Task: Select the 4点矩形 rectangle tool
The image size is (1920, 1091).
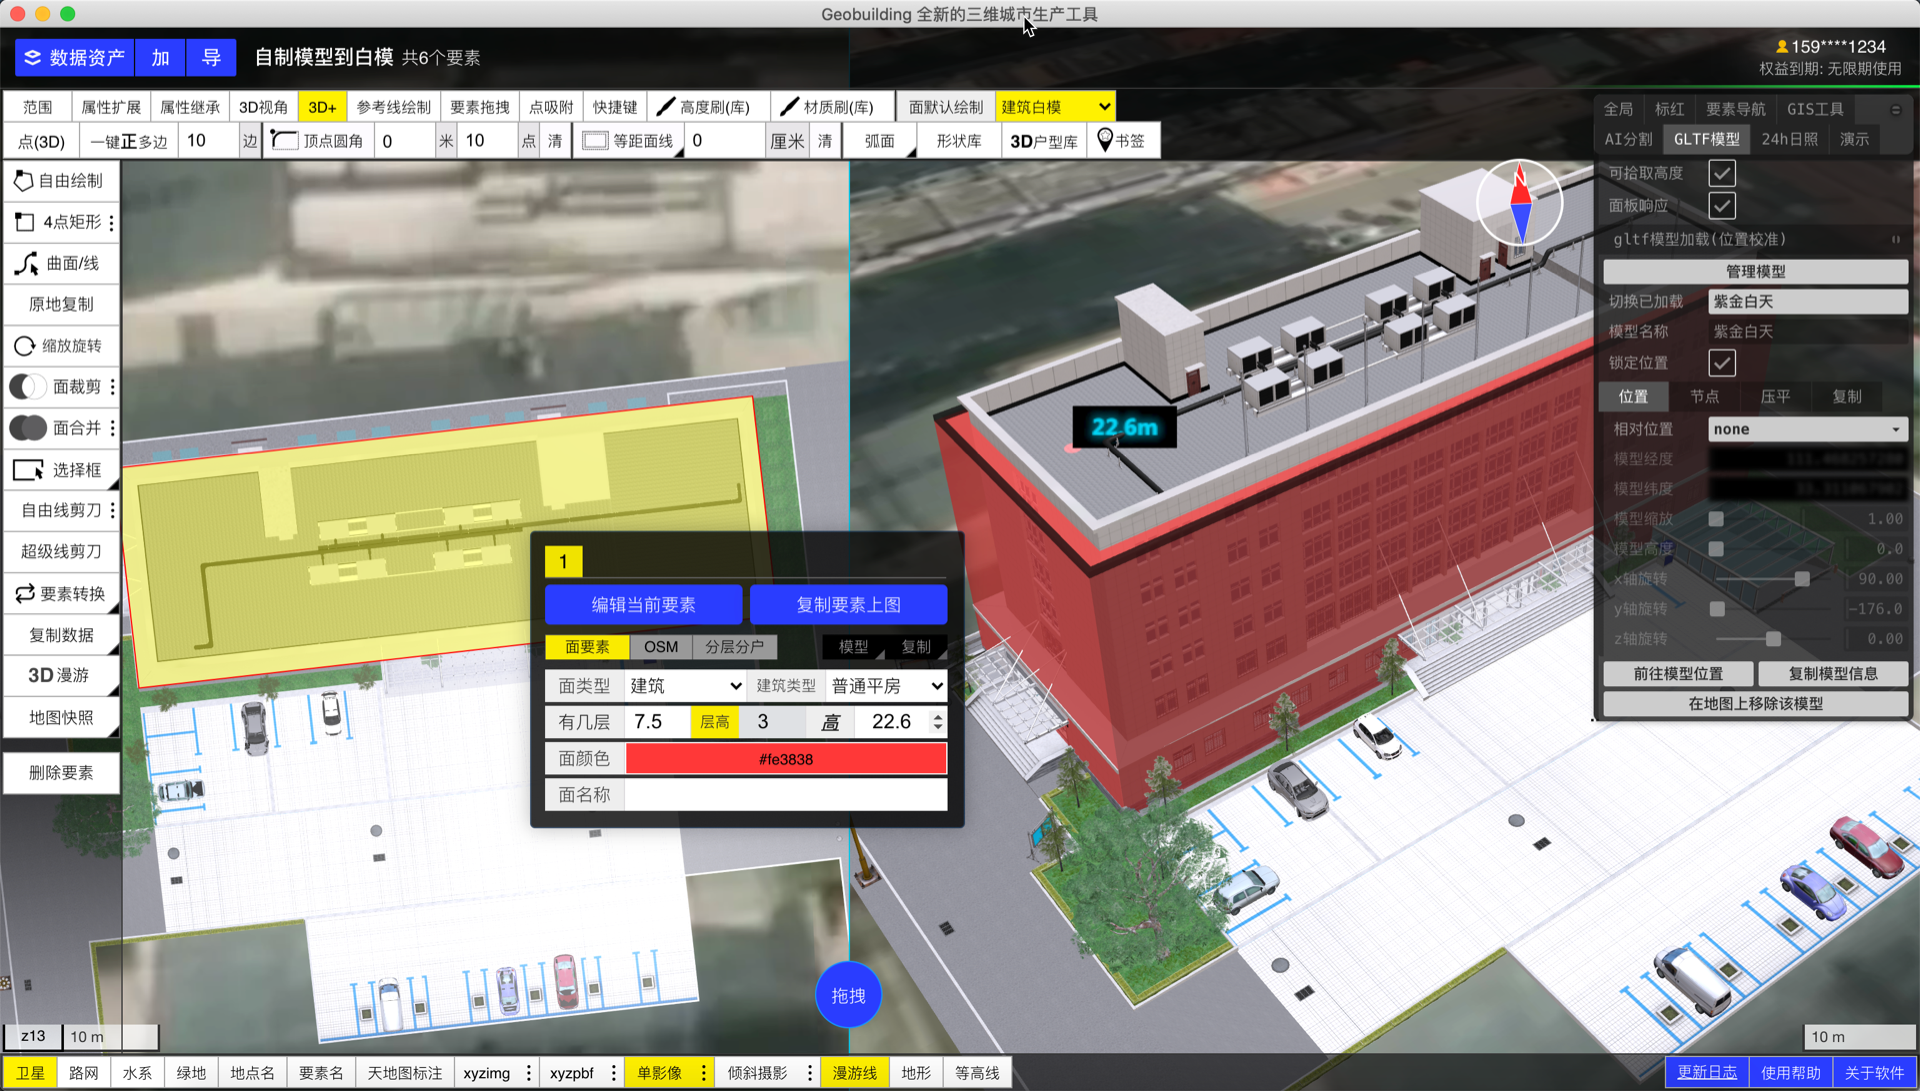Action: pos(60,222)
